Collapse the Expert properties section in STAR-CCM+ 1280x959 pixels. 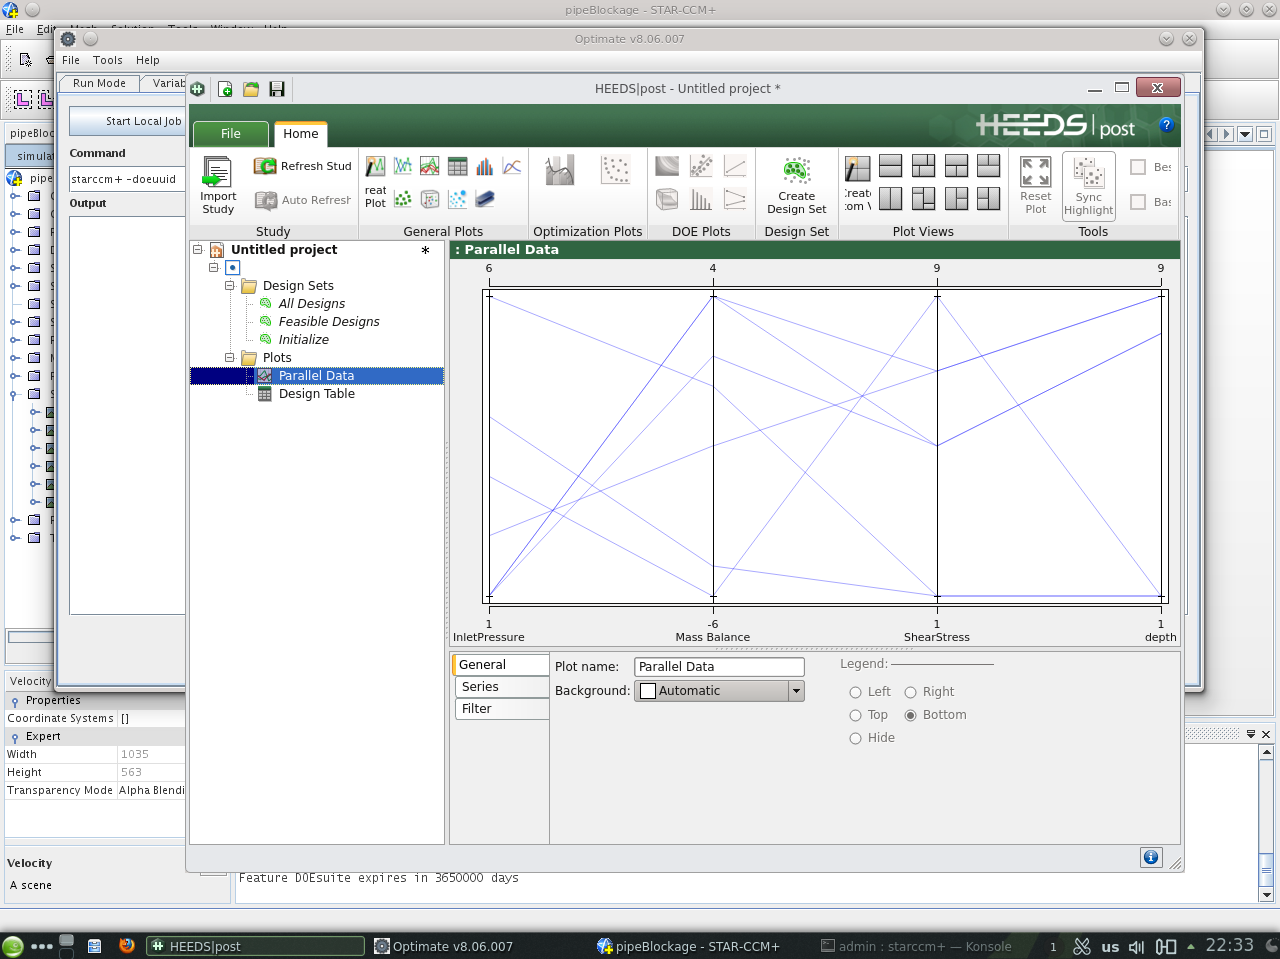14,737
